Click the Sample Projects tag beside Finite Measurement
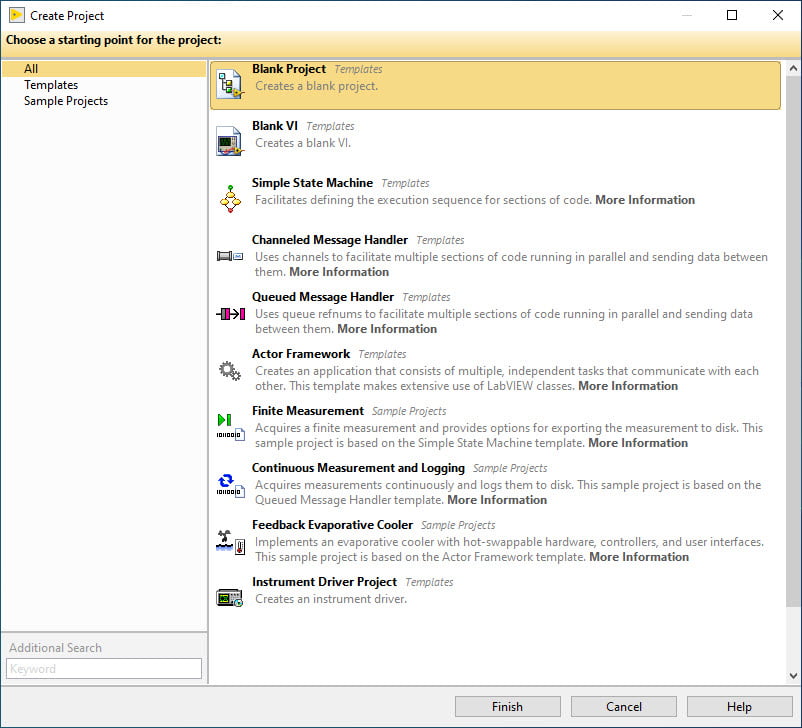Viewport: 802px width, 728px height. [x=409, y=411]
